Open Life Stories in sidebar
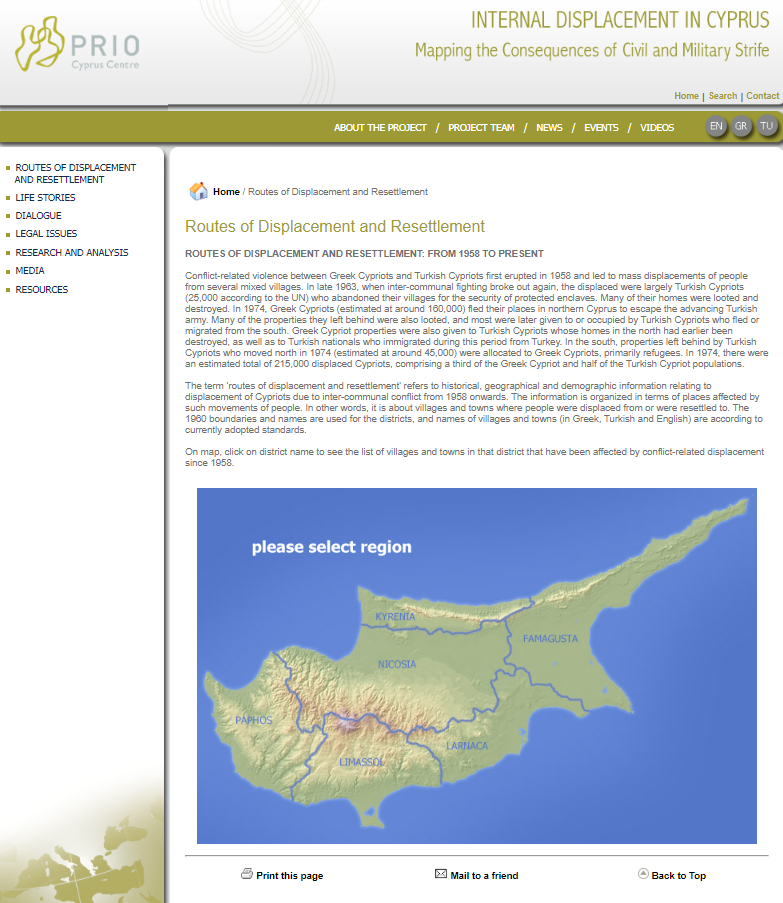 45,198
